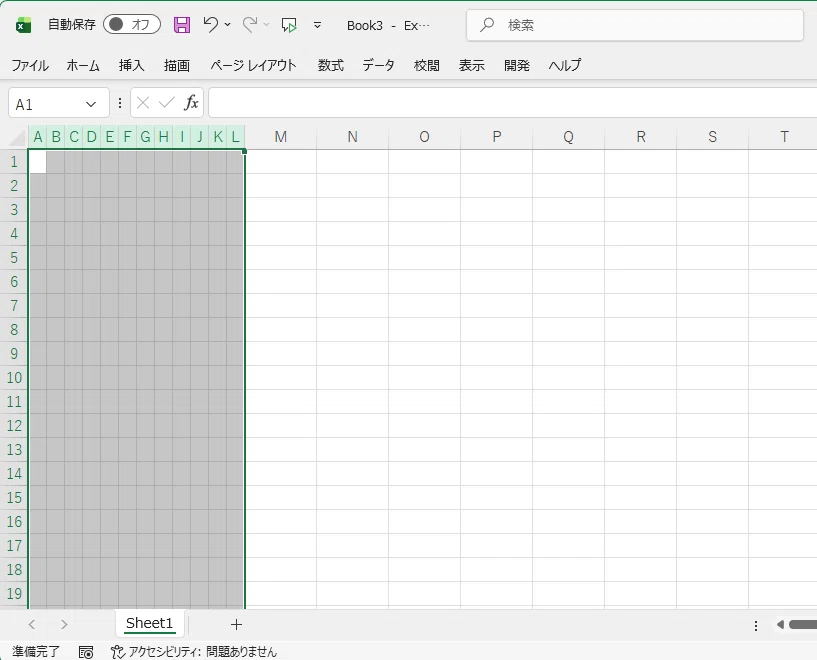
Task: Click the Insert Function fx icon
Action: [192, 103]
